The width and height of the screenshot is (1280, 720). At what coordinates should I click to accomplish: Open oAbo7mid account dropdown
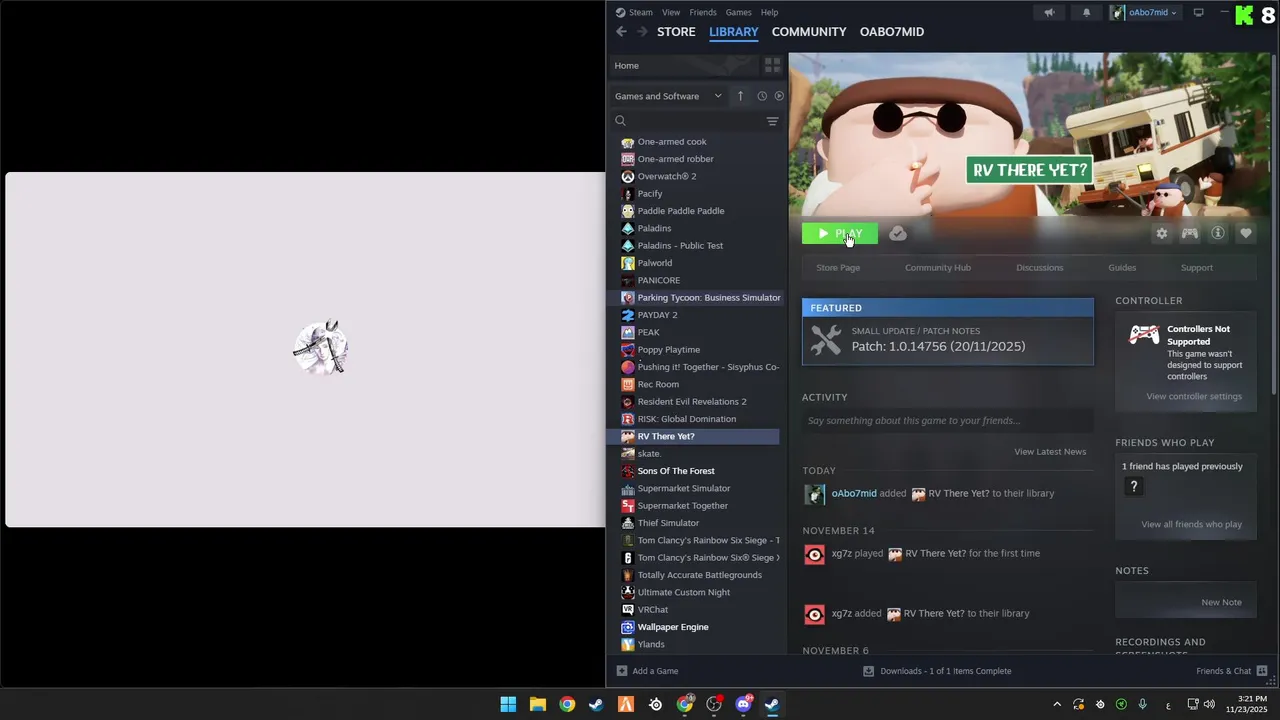tap(1144, 12)
